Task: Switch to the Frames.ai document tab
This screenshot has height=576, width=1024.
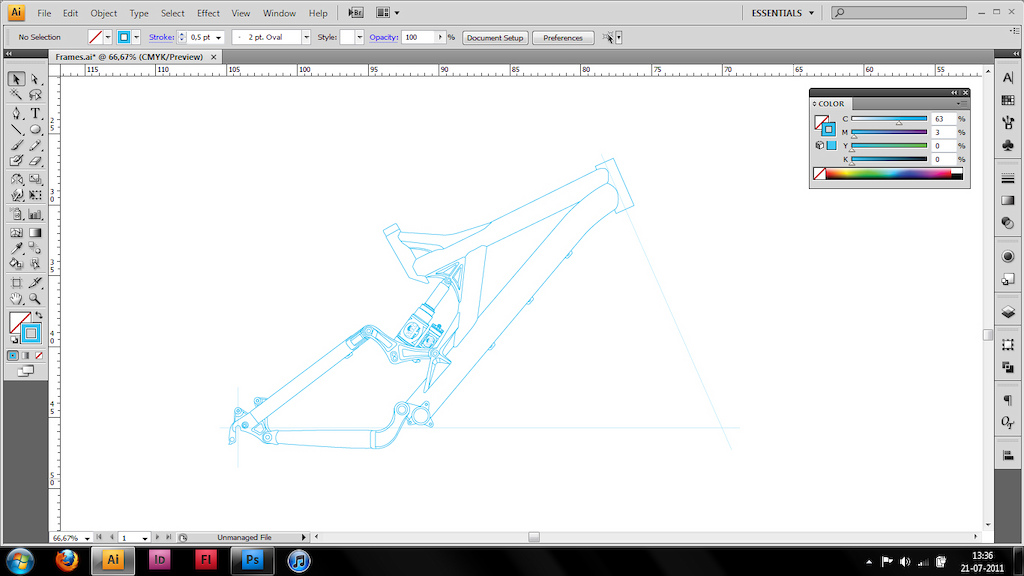Action: (x=129, y=57)
